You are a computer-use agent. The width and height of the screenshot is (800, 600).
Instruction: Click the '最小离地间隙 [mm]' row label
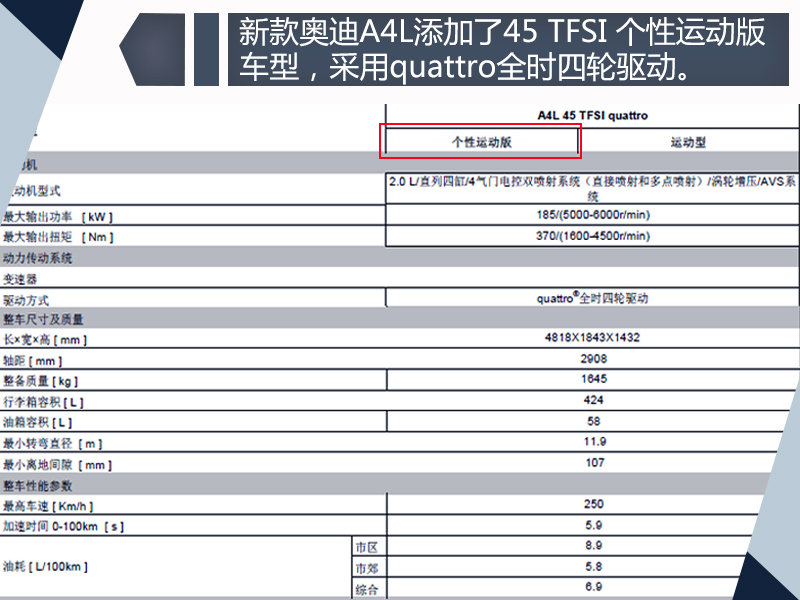click(x=57, y=465)
